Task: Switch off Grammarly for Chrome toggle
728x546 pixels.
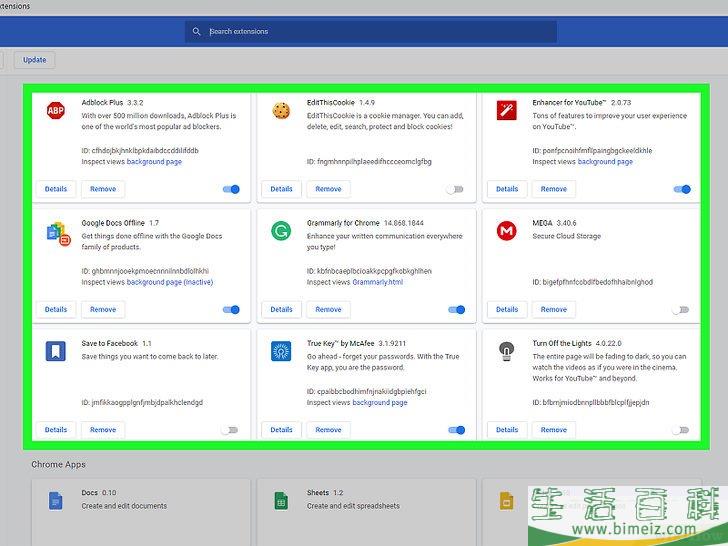Action: coord(456,310)
